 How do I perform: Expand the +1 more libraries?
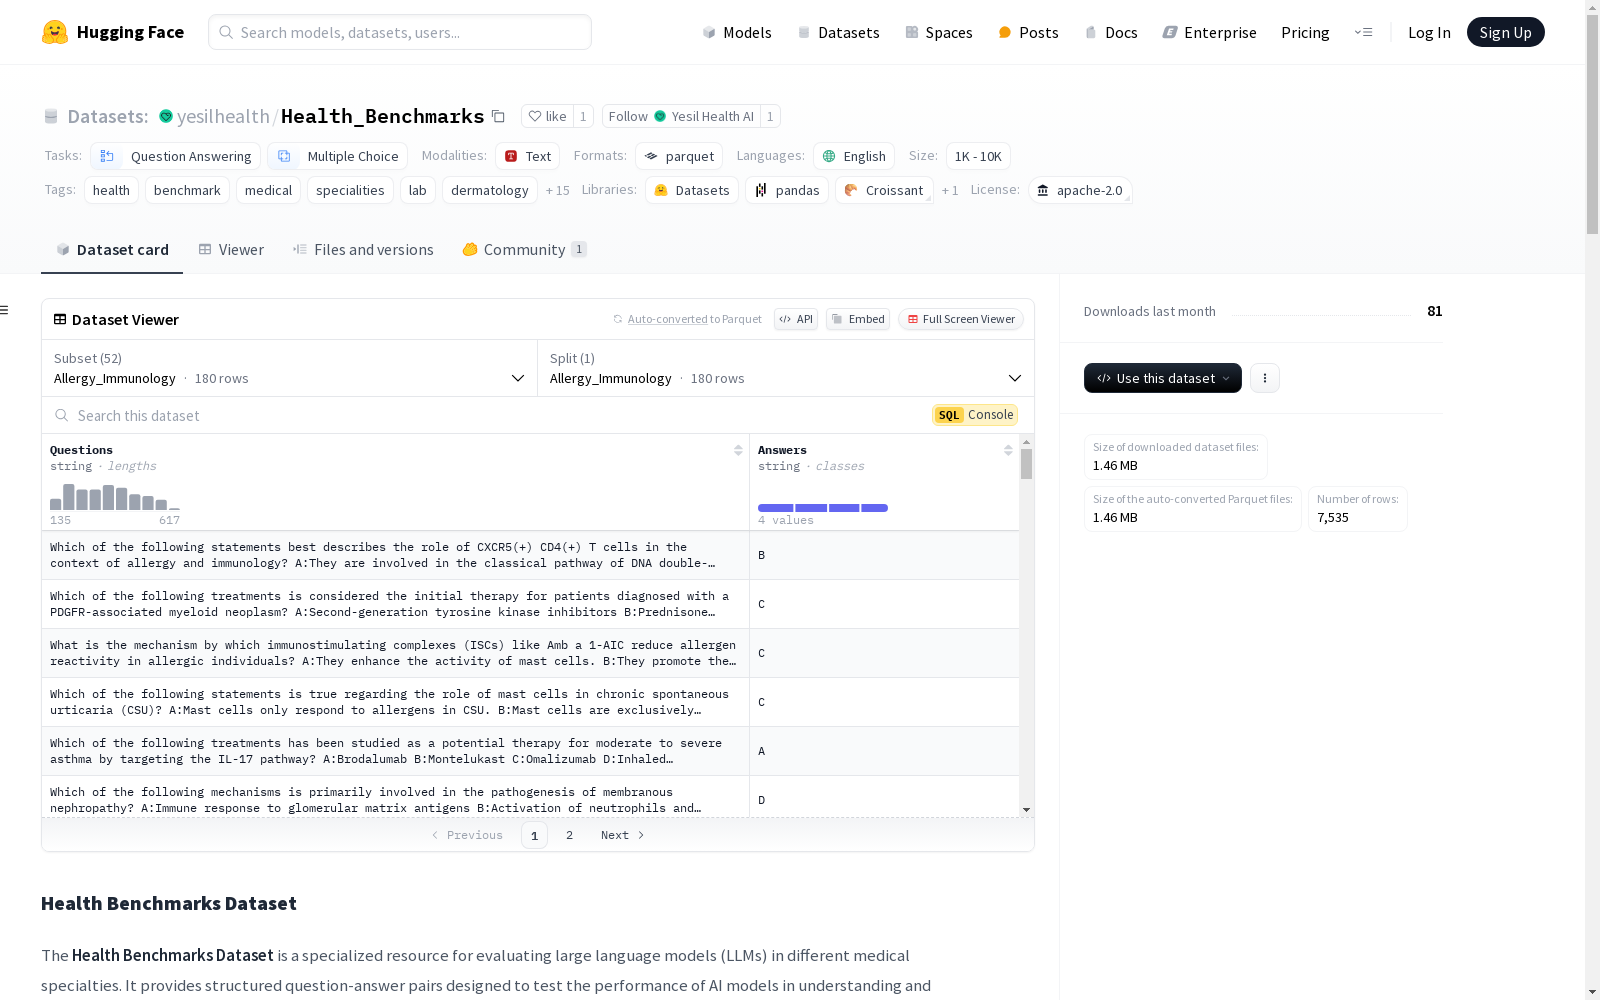pyautogui.click(x=950, y=190)
